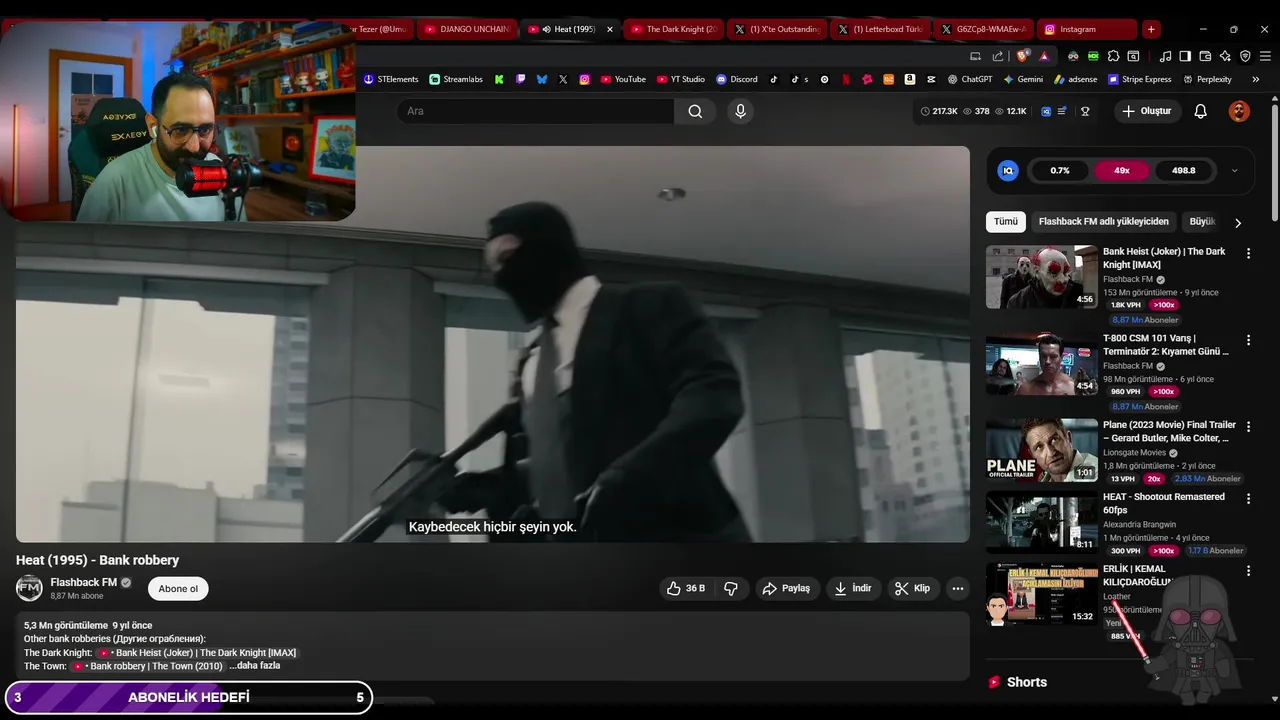Open the ChatGPT bookmark

pos(969,79)
